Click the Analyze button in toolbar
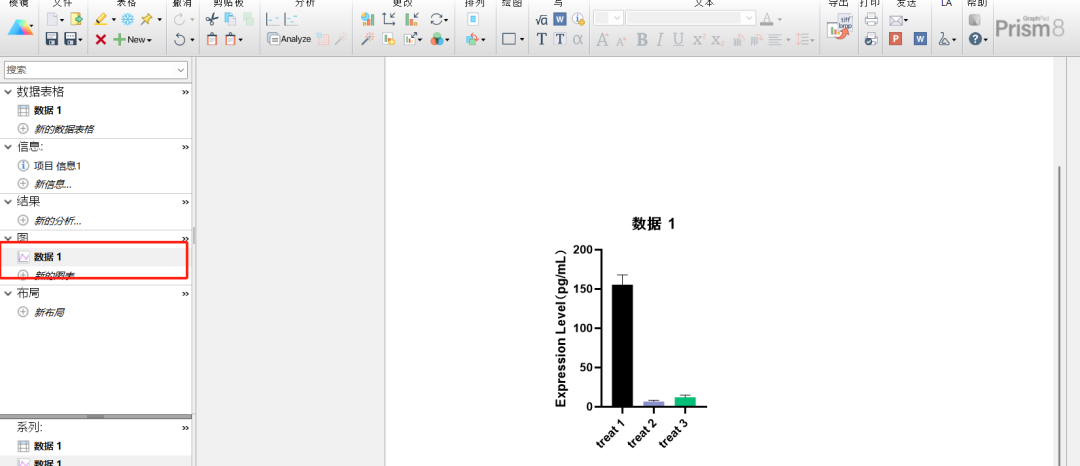1080x466 pixels. 289,39
